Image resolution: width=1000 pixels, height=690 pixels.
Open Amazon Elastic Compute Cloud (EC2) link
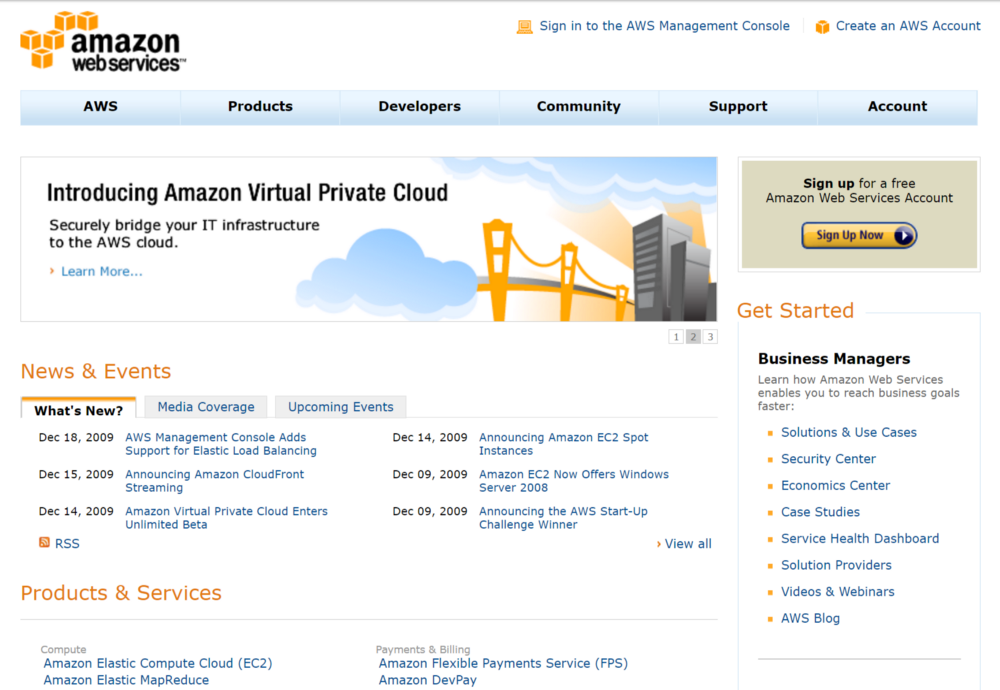[158, 663]
